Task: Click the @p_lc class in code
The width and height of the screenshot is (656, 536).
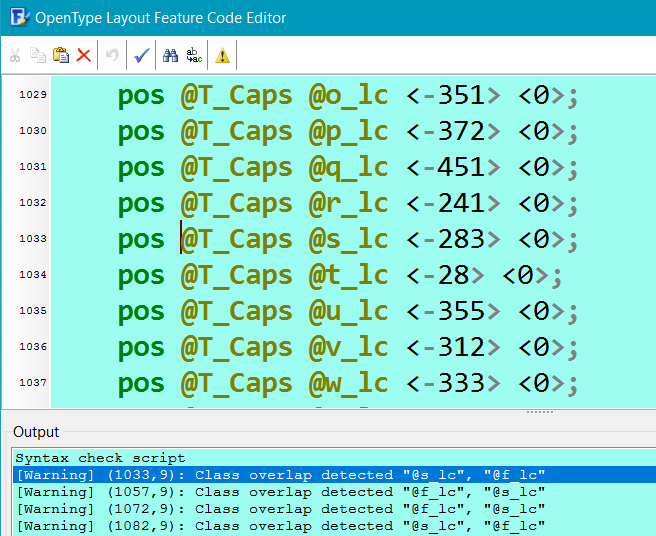Action: point(348,132)
